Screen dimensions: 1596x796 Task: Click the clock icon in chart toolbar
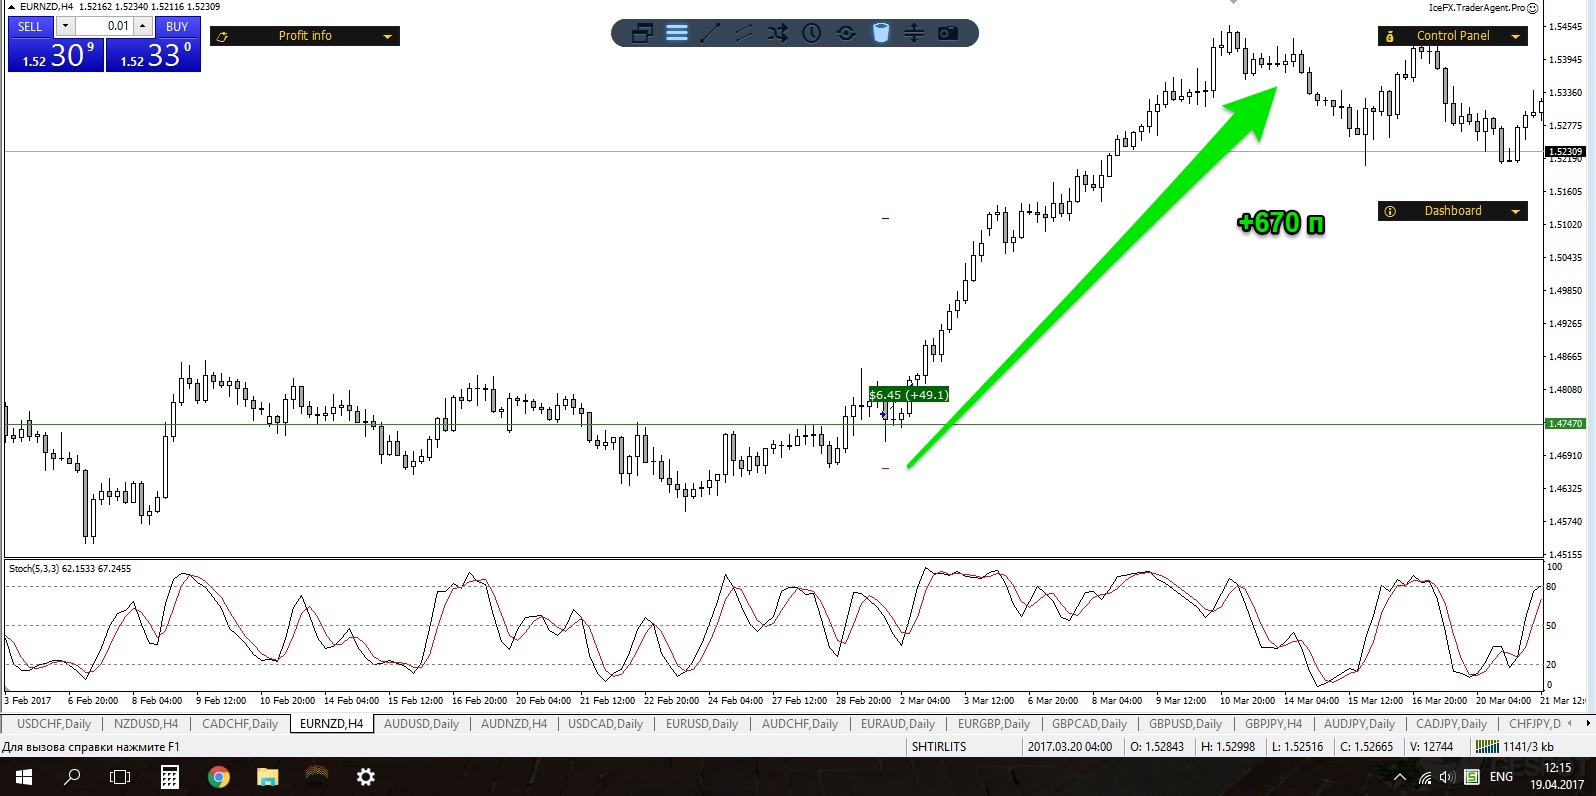812,33
